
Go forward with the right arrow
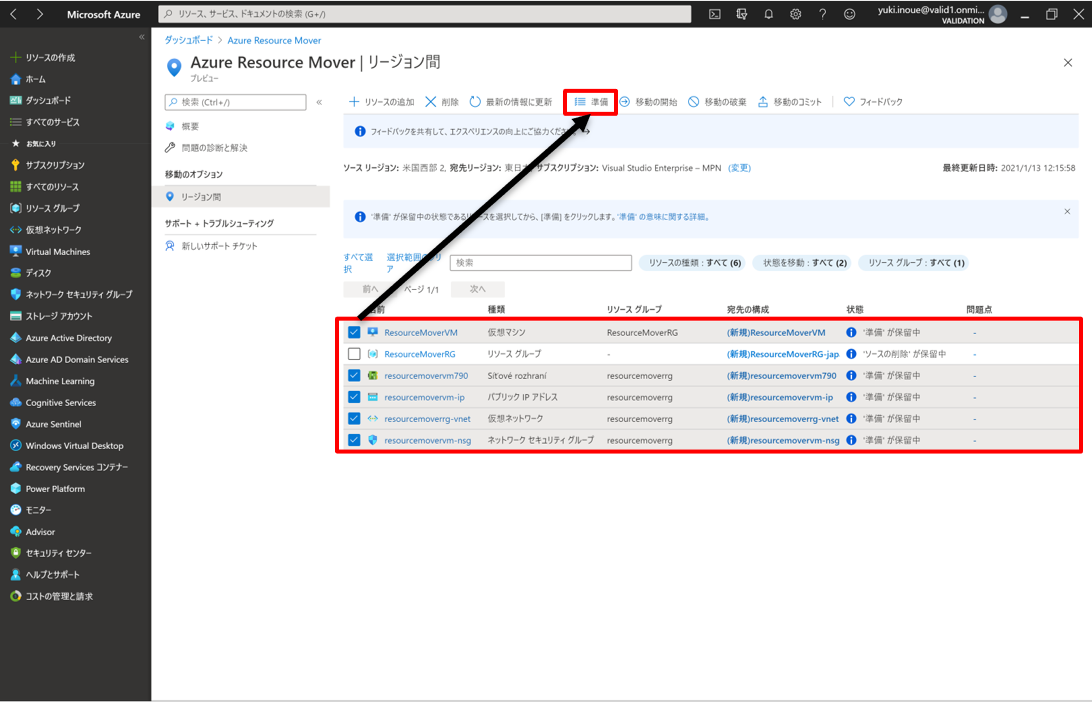tap(40, 14)
